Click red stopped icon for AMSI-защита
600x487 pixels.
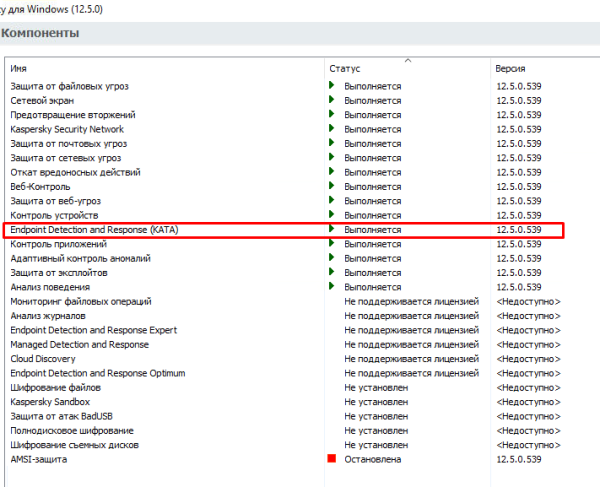(332, 458)
